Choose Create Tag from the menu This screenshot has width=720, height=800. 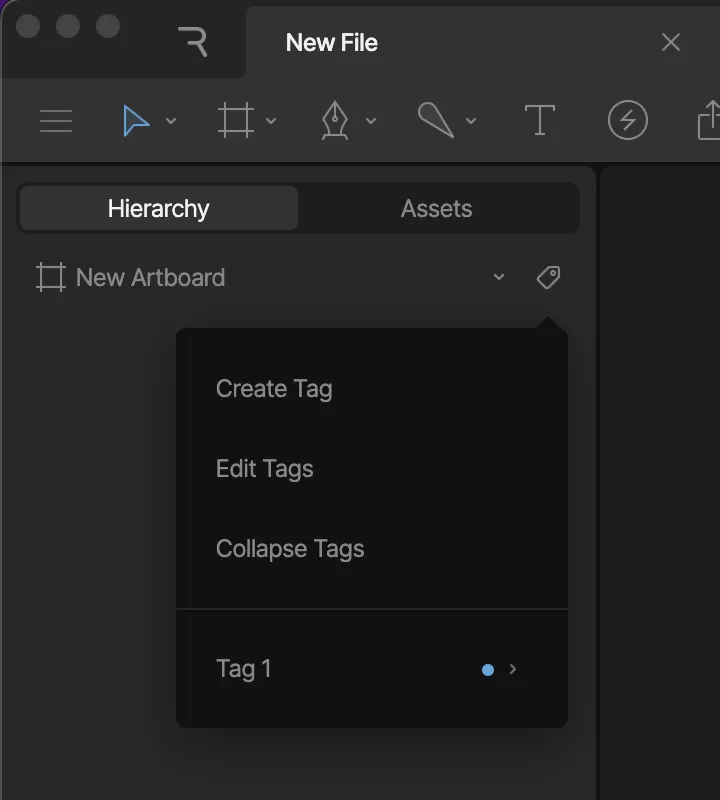(x=274, y=388)
